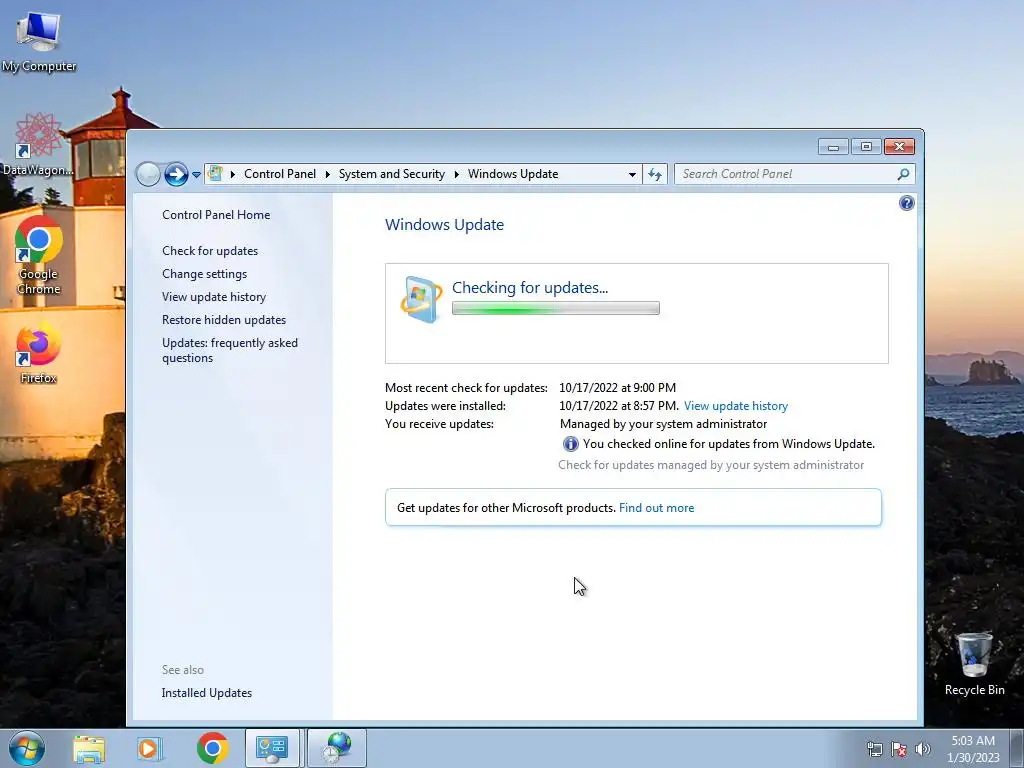Select the Windows Update breadcrumb
The width and height of the screenshot is (1024, 768).
513,174
